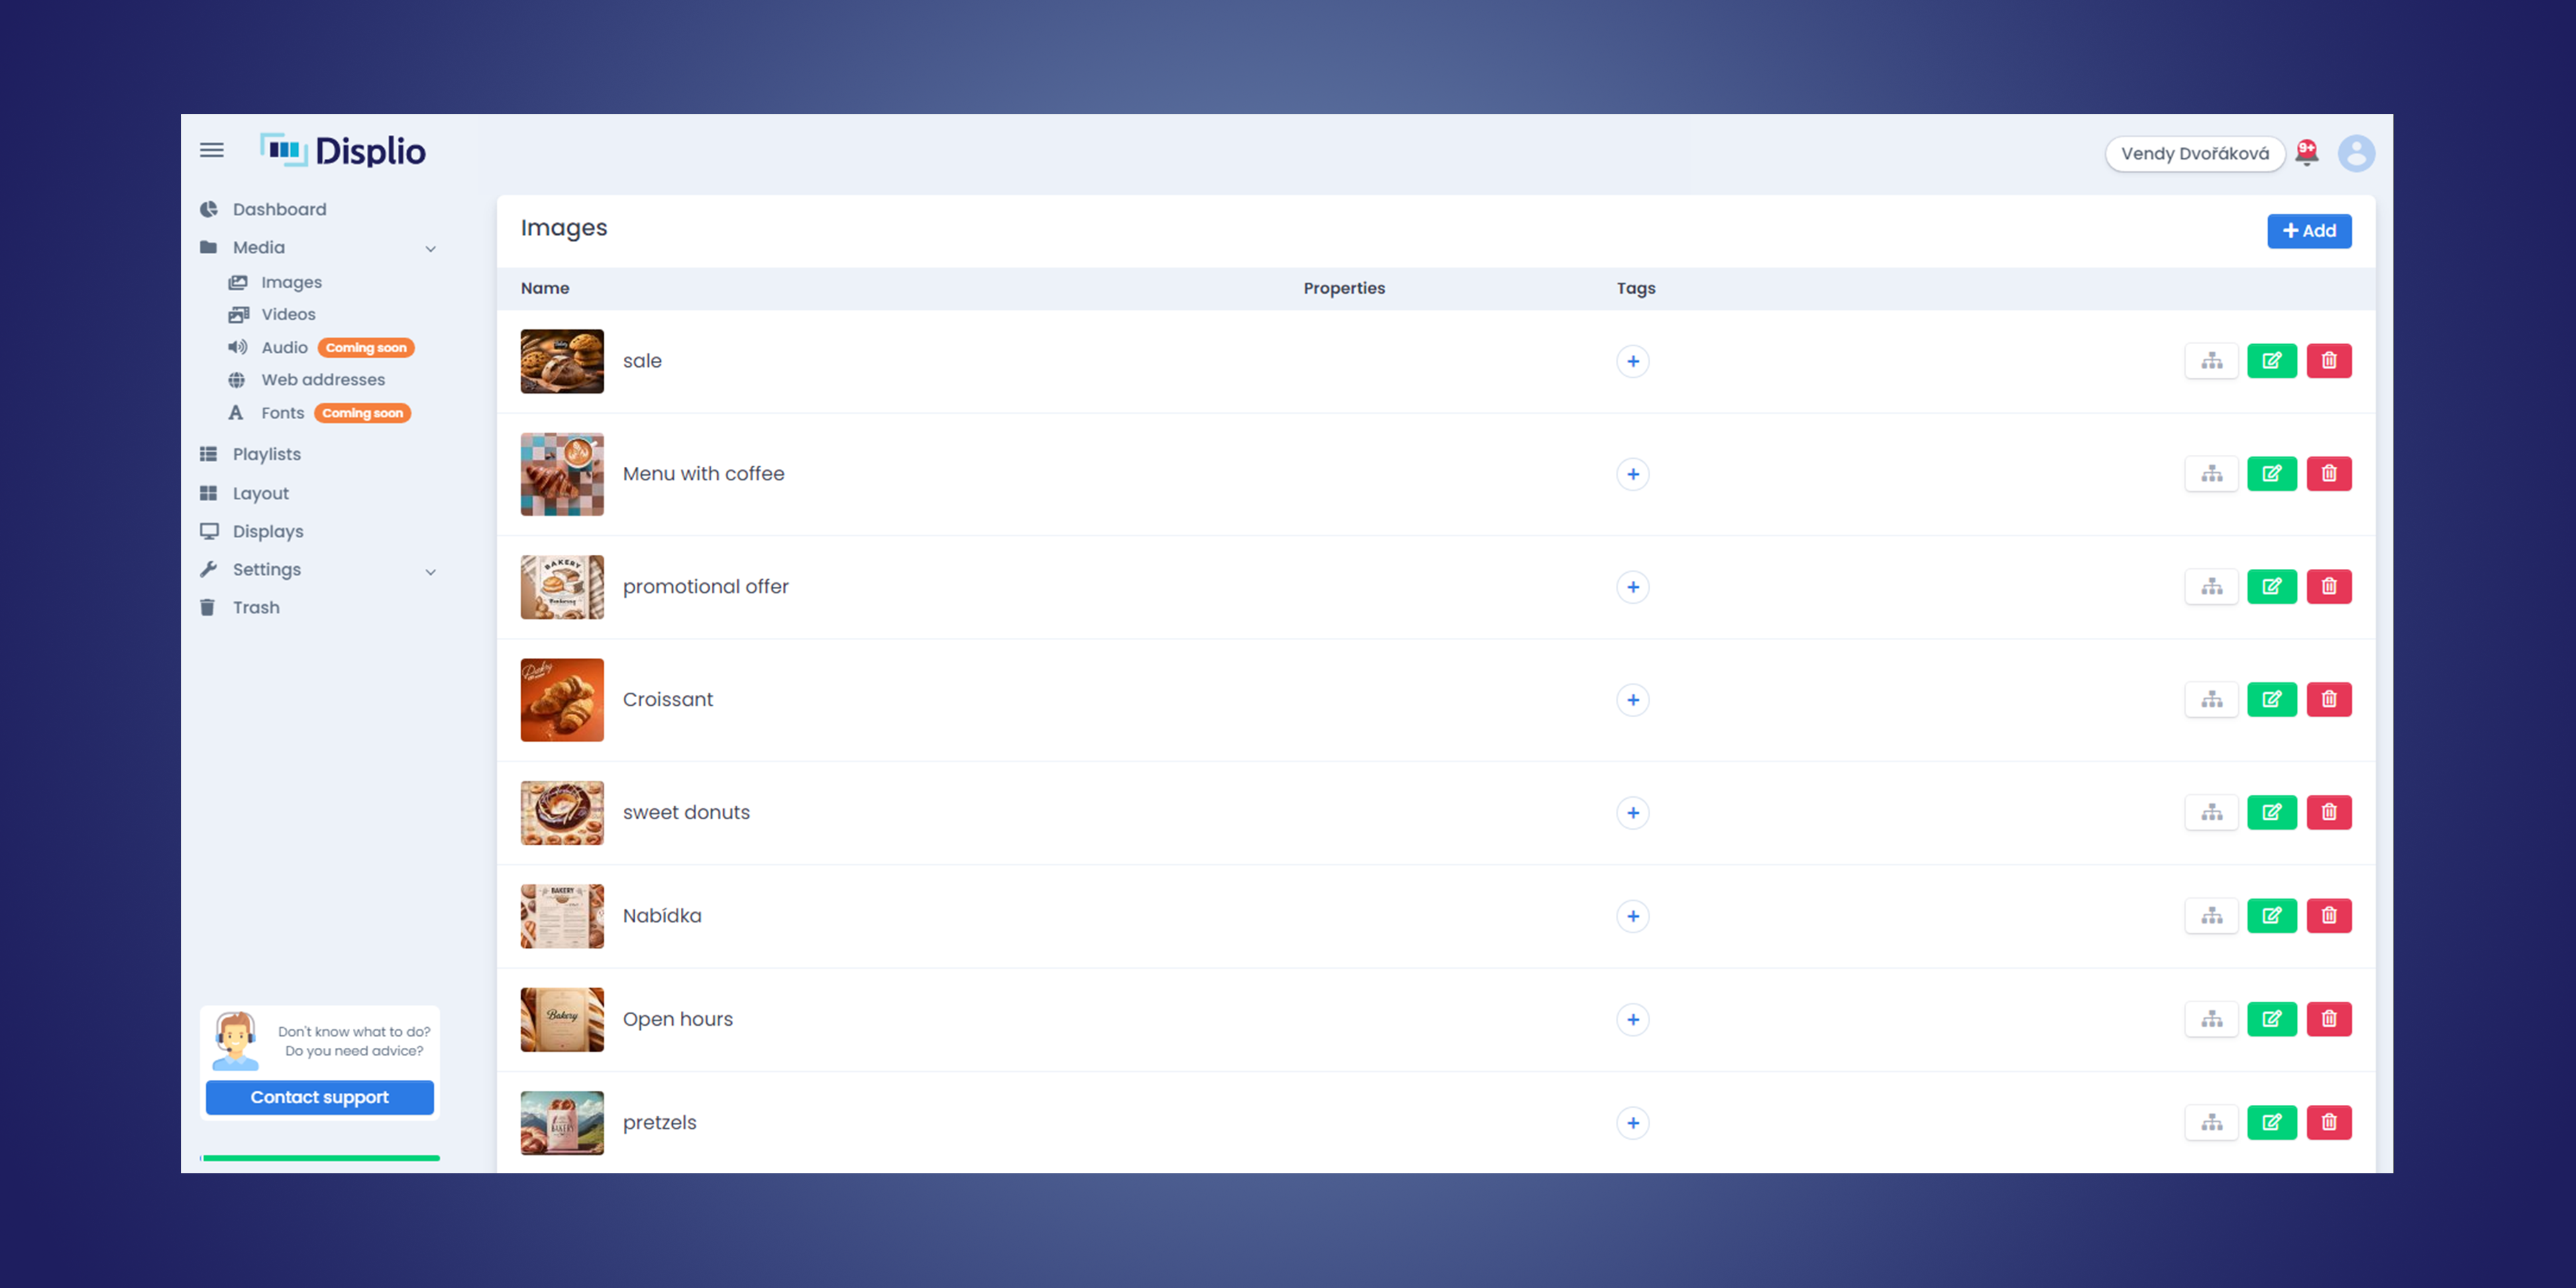Expand the Settings menu chevron

coord(431,572)
